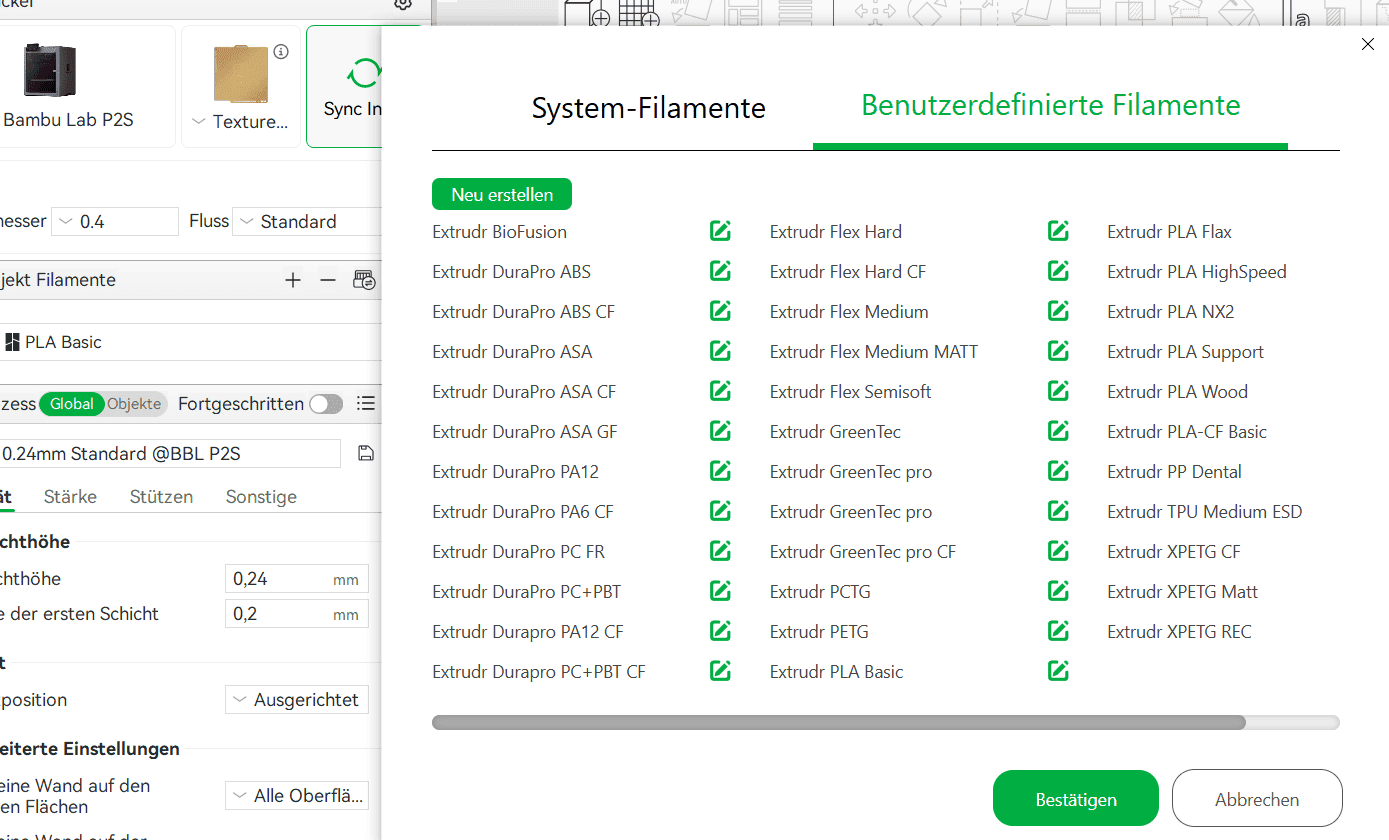The height and width of the screenshot is (840, 1389).
Task: Open edit icon for Extrudr Flex Medium
Action: (1058, 311)
